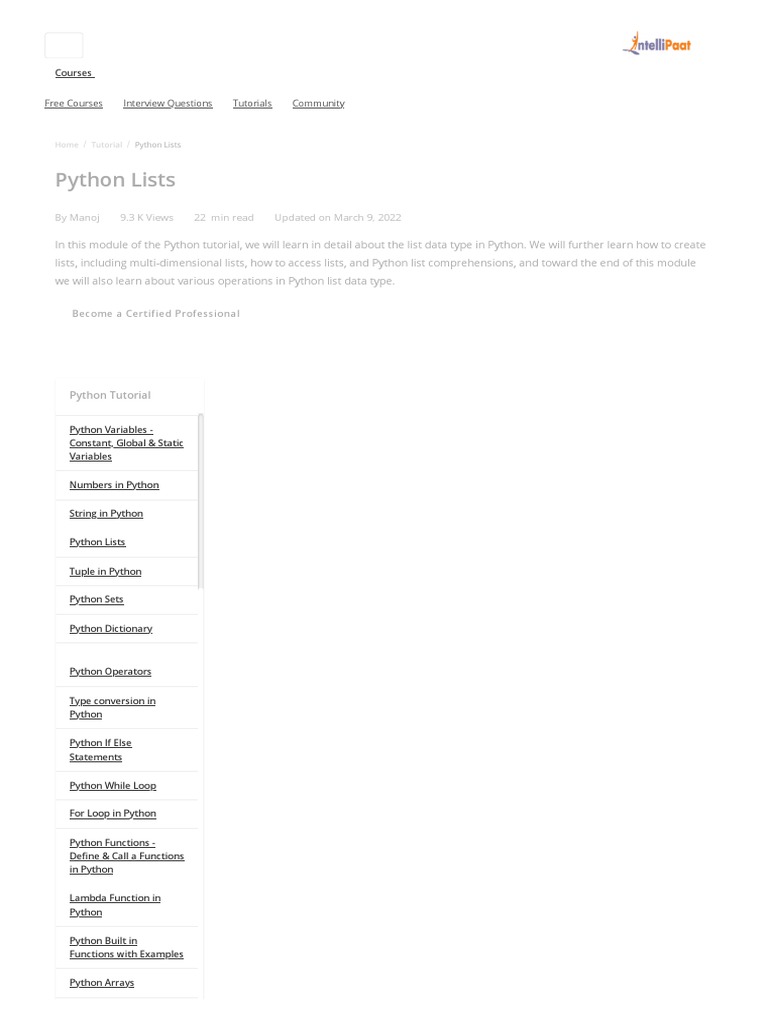
Task: Open the Courses menu
Action: 73,73
